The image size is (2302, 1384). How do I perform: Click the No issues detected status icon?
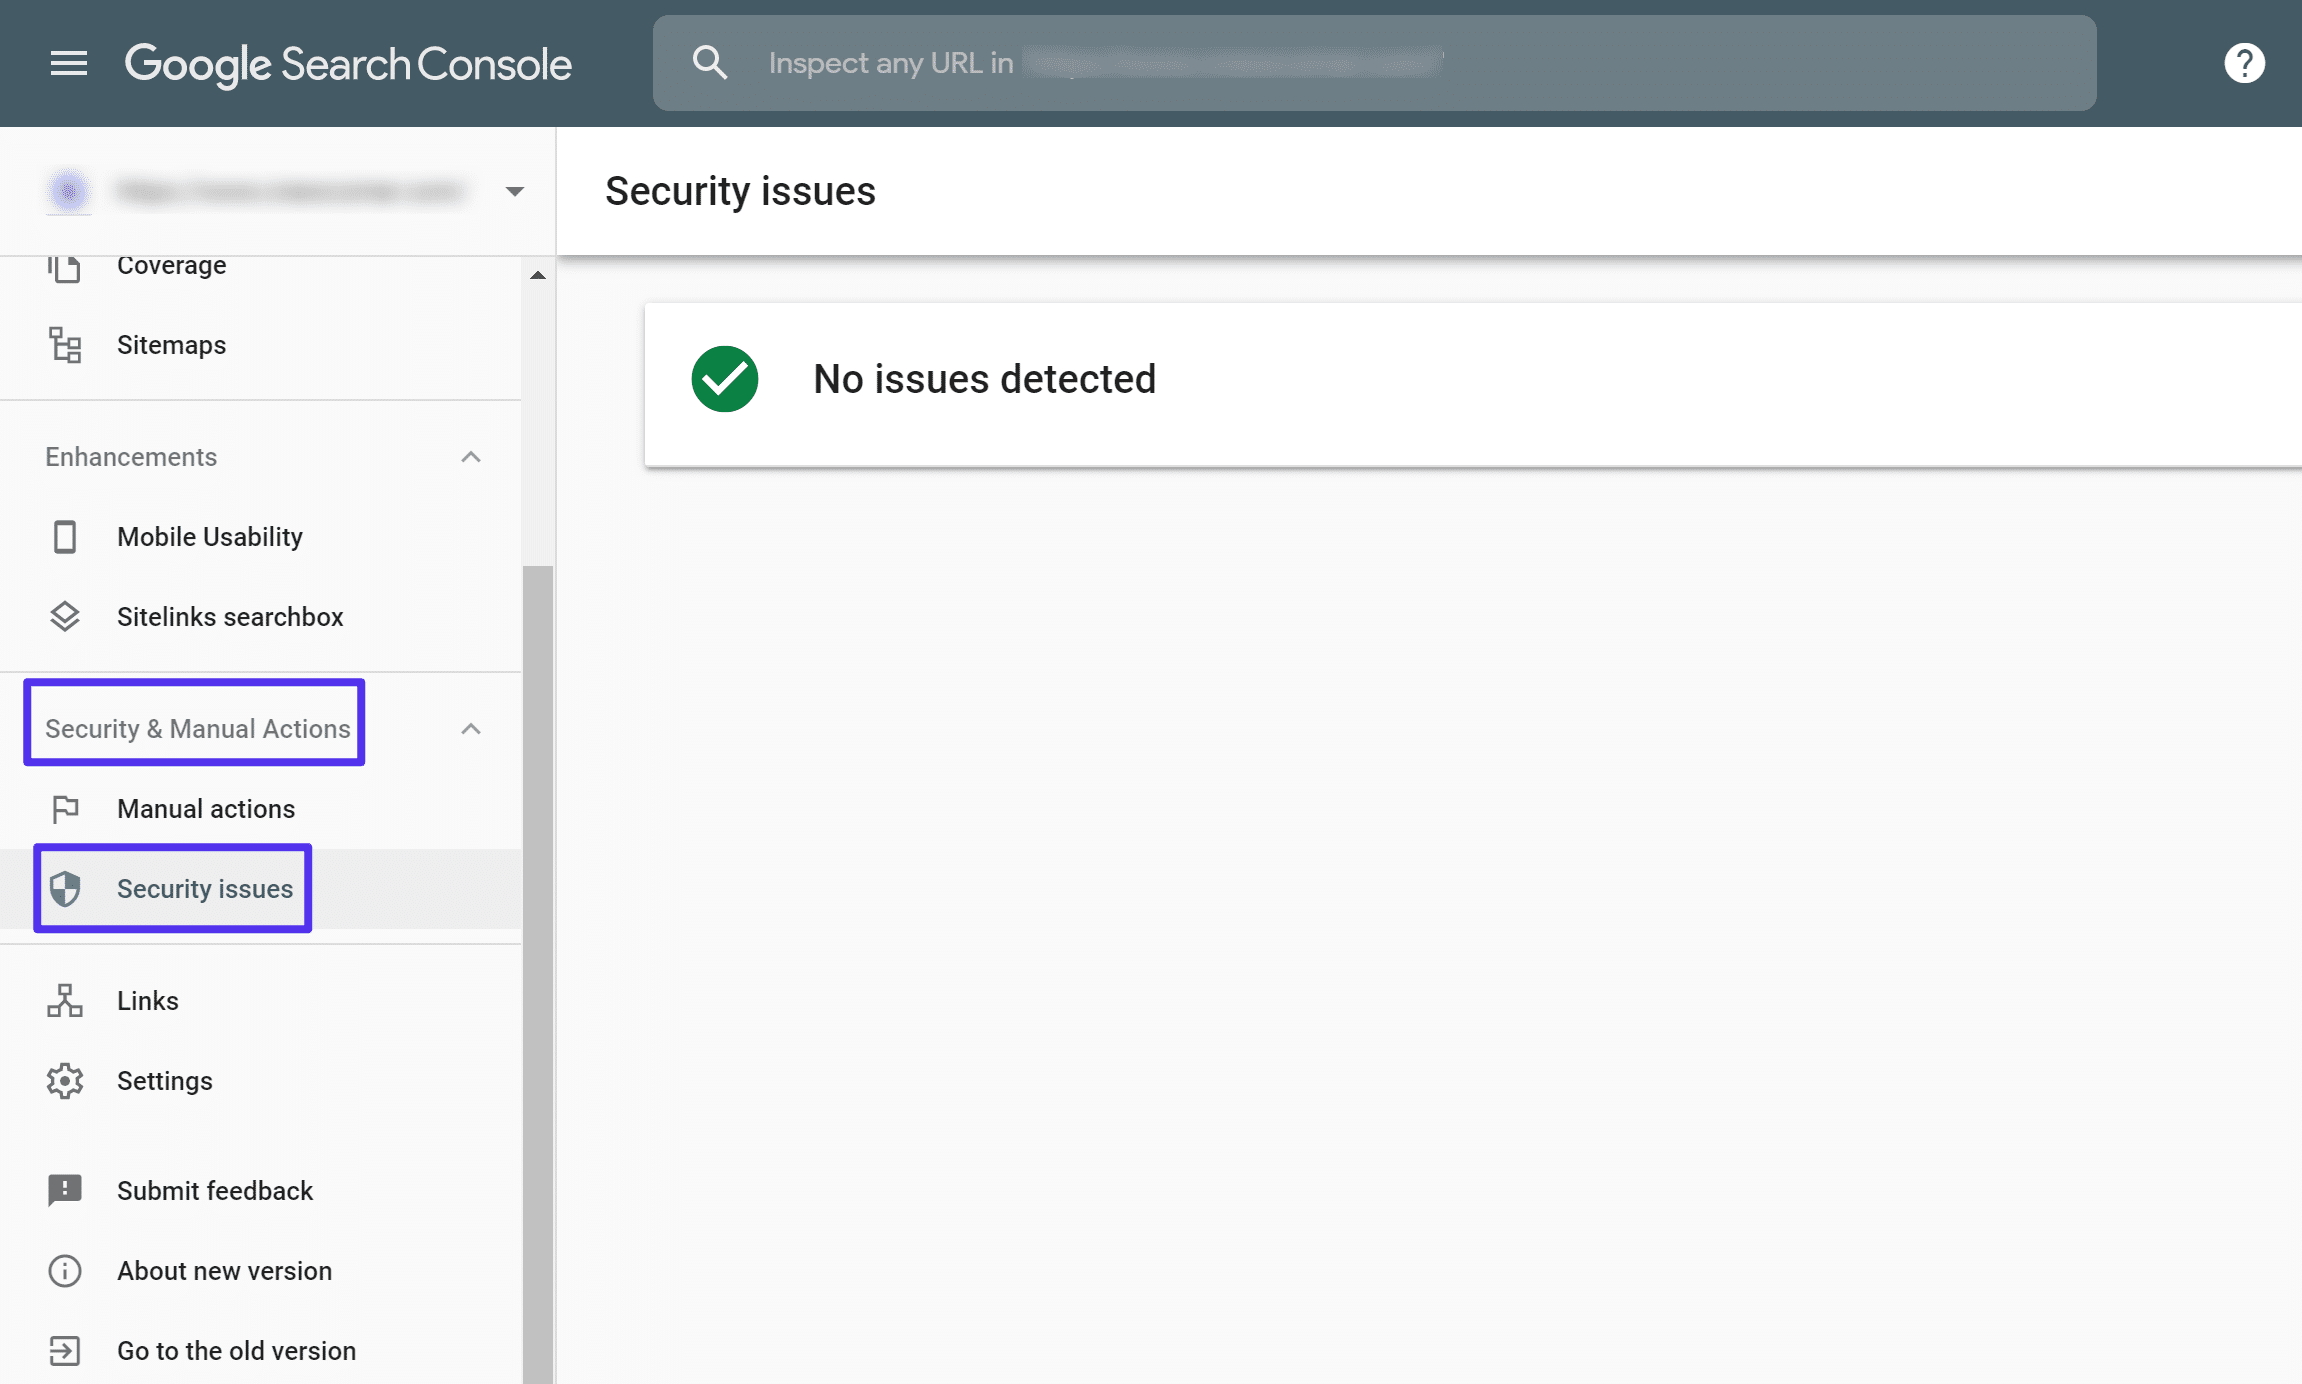point(723,376)
